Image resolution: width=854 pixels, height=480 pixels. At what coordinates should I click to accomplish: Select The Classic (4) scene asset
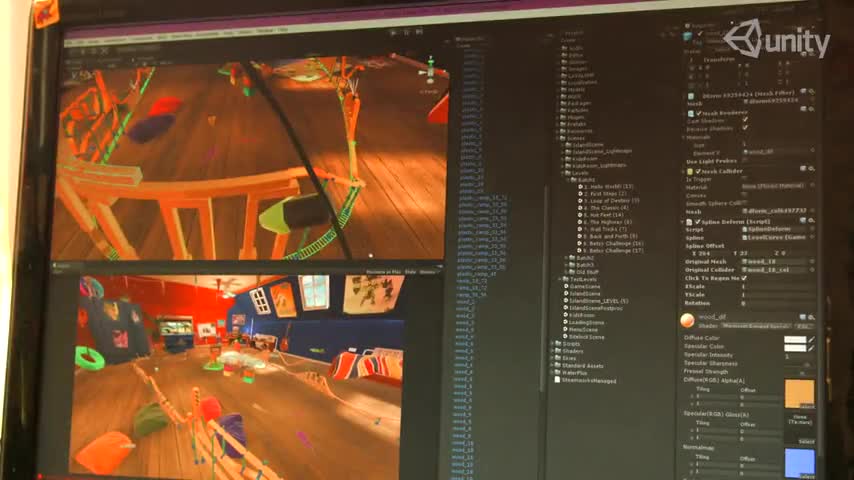point(603,208)
